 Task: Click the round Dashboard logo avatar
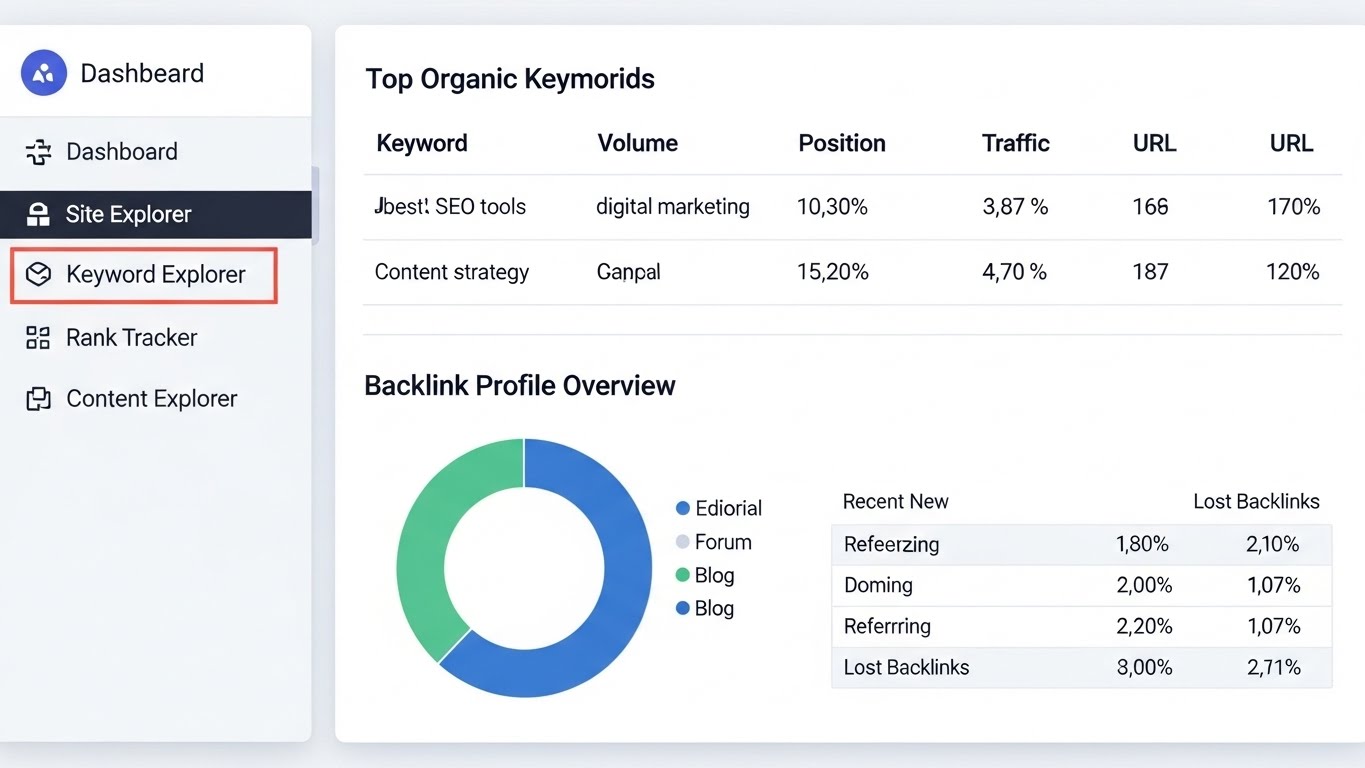(44, 73)
